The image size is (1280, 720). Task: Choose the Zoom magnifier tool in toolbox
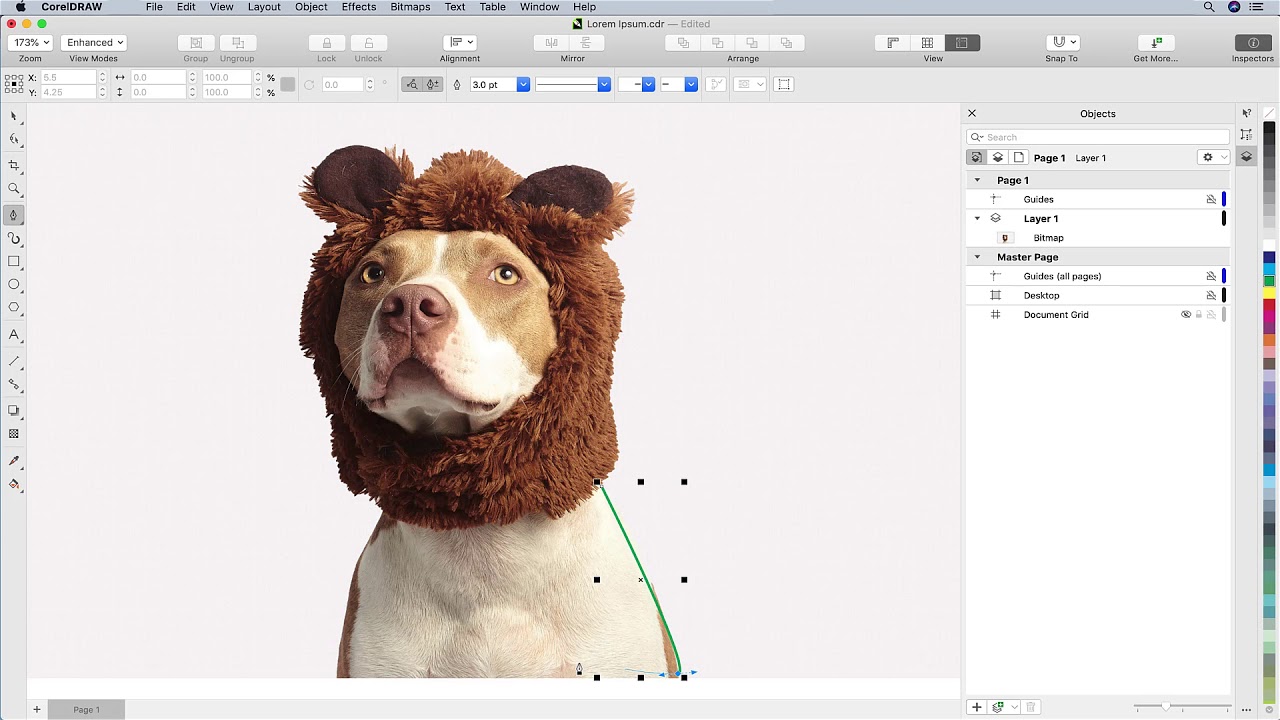click(14, 189)
